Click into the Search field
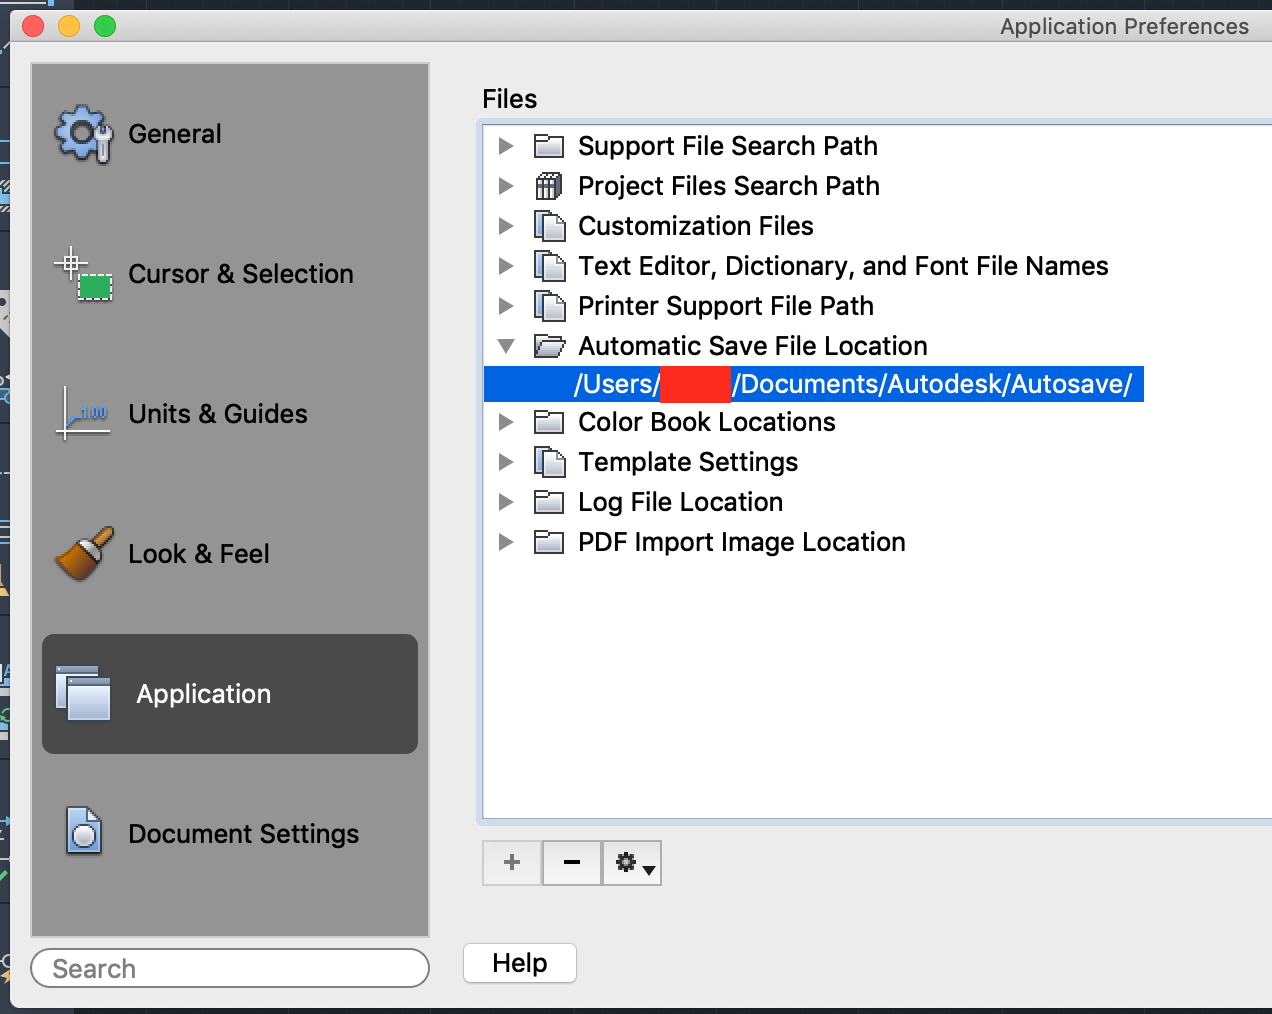Viewport: 1272px width, 1014px height. pyautogui.click(x=230, y=968)
